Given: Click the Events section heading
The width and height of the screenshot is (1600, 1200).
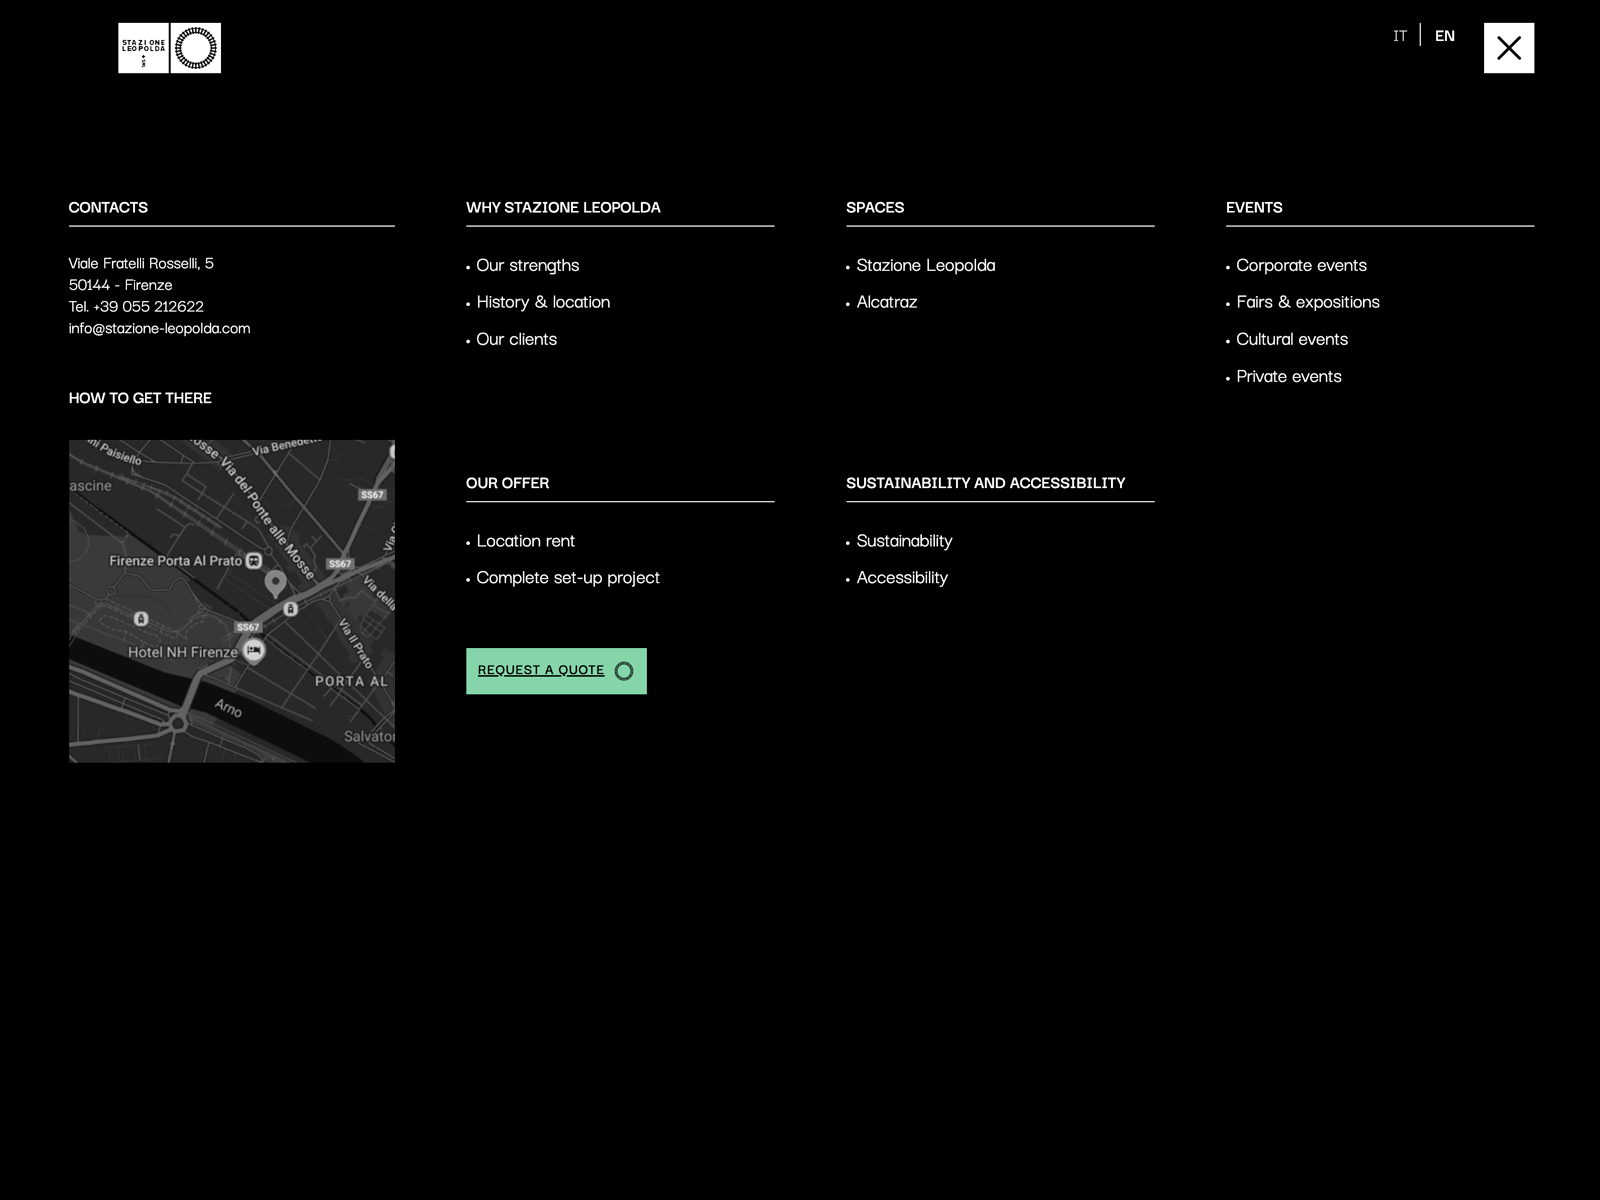Looking at the screenshot, I should 1254,207.
